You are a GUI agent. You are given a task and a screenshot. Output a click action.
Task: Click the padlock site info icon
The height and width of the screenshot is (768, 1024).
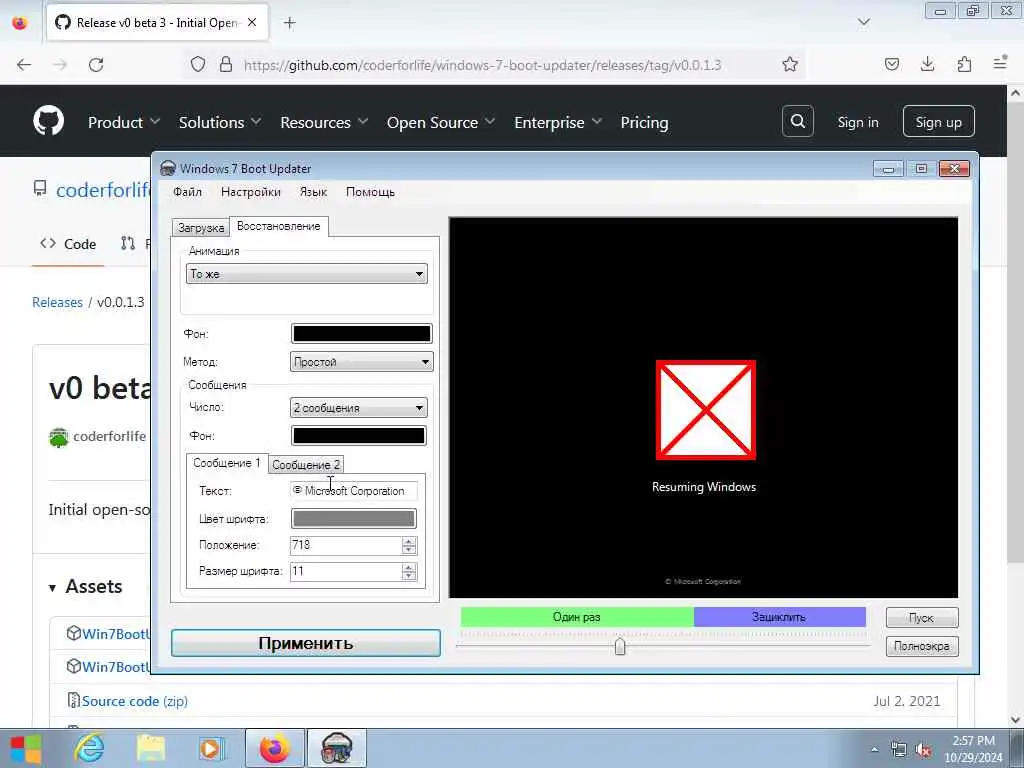click(226, 64)
